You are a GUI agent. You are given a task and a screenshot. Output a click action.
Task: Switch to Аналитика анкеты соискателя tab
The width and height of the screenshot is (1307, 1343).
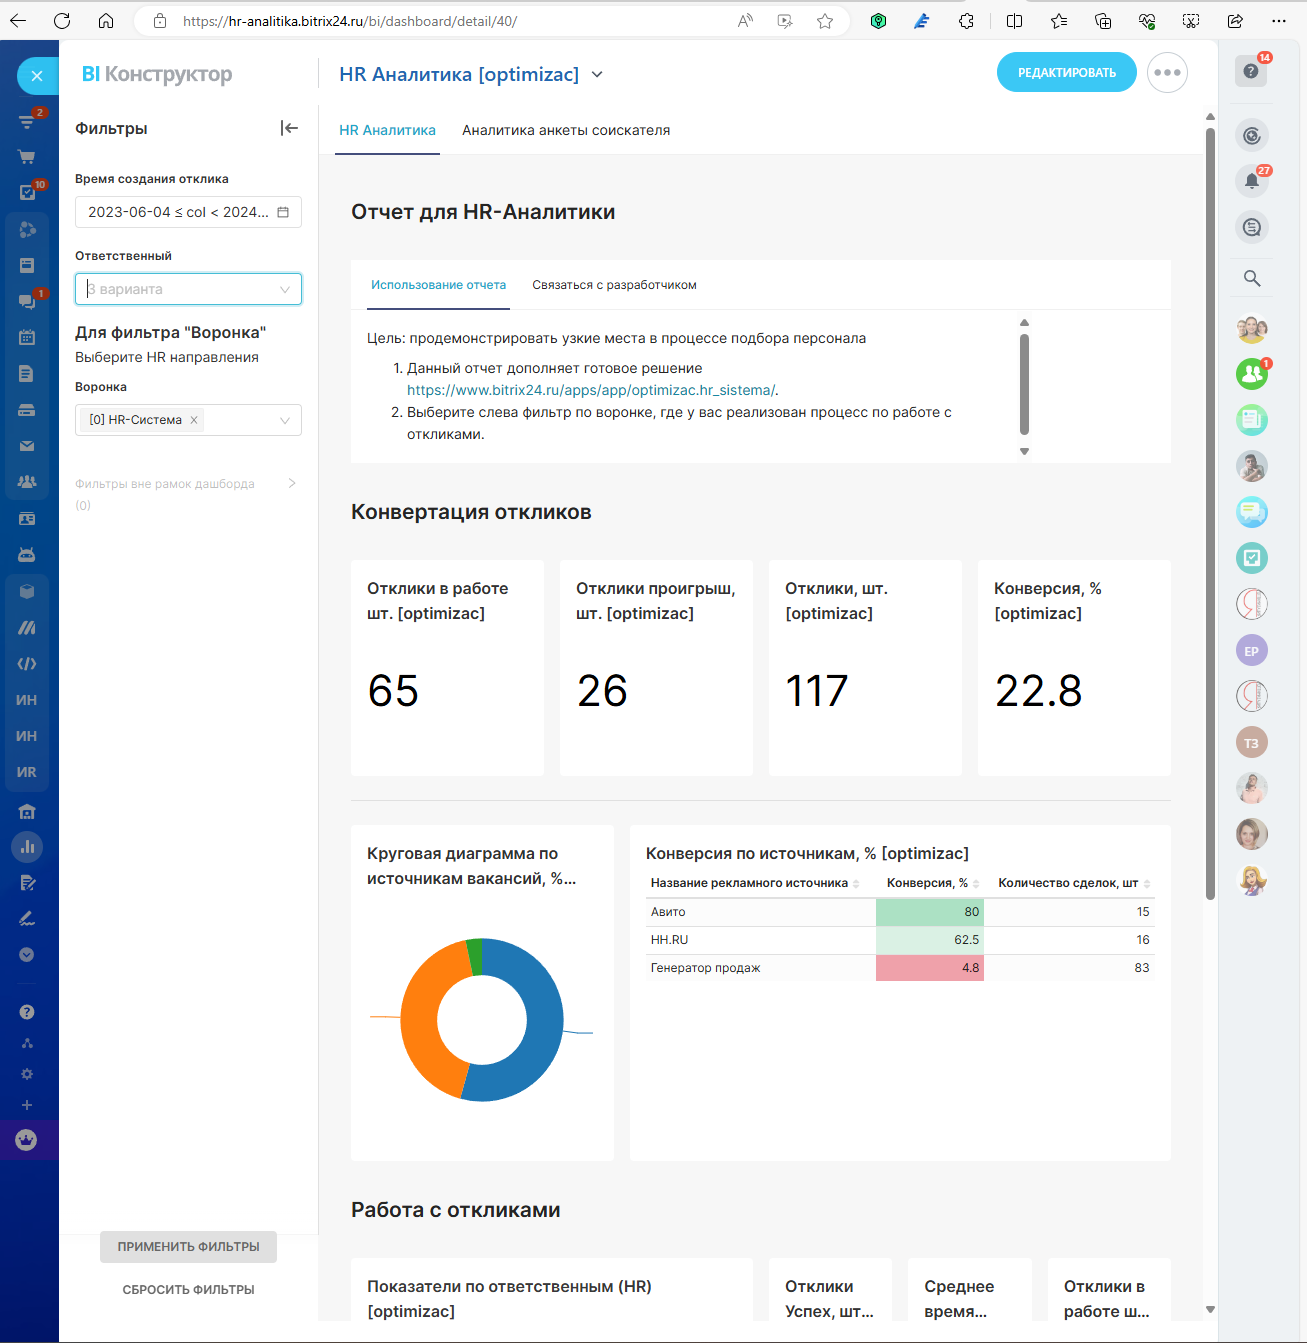[566, 130]
